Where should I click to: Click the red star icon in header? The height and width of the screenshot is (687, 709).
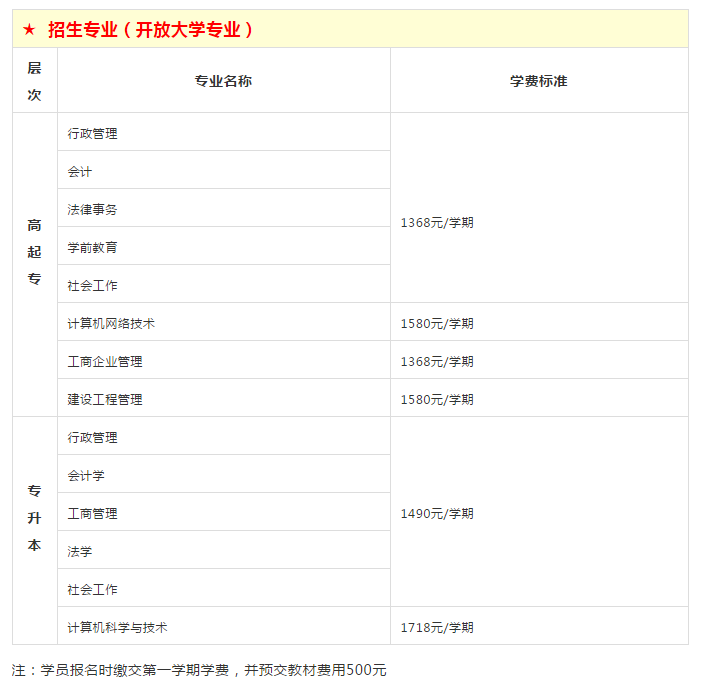pyautogui.click(x=30, y=30)
